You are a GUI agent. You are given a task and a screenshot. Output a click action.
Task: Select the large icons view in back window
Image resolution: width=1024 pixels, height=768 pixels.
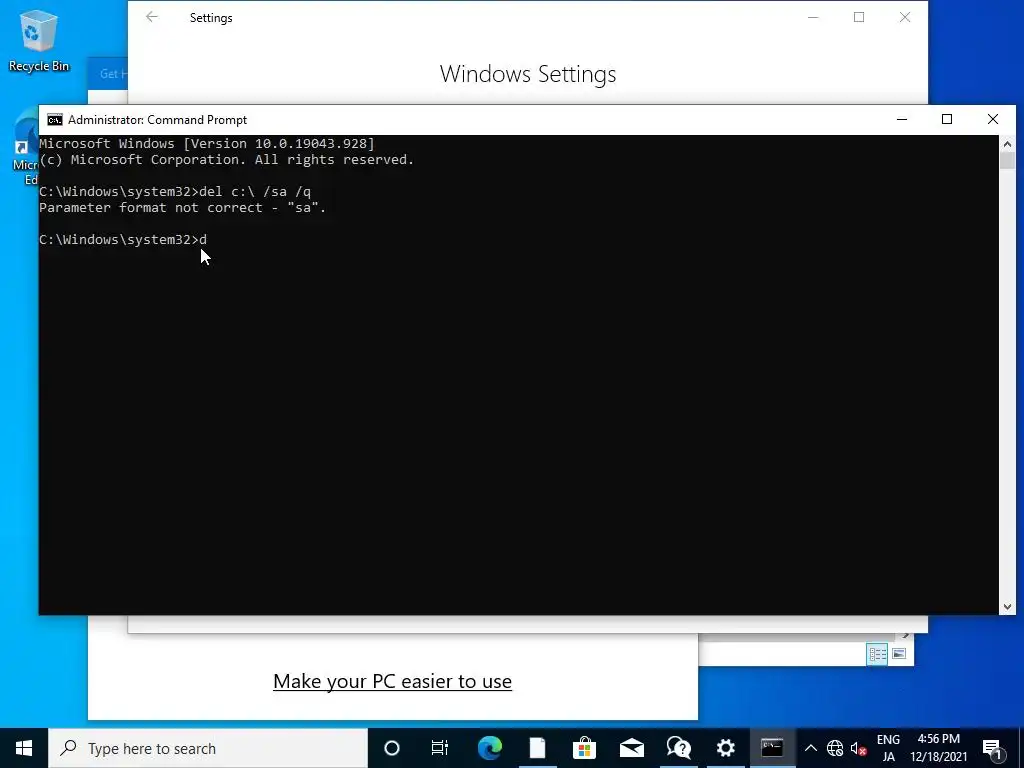pyautogui.click(x=899, y=654)
